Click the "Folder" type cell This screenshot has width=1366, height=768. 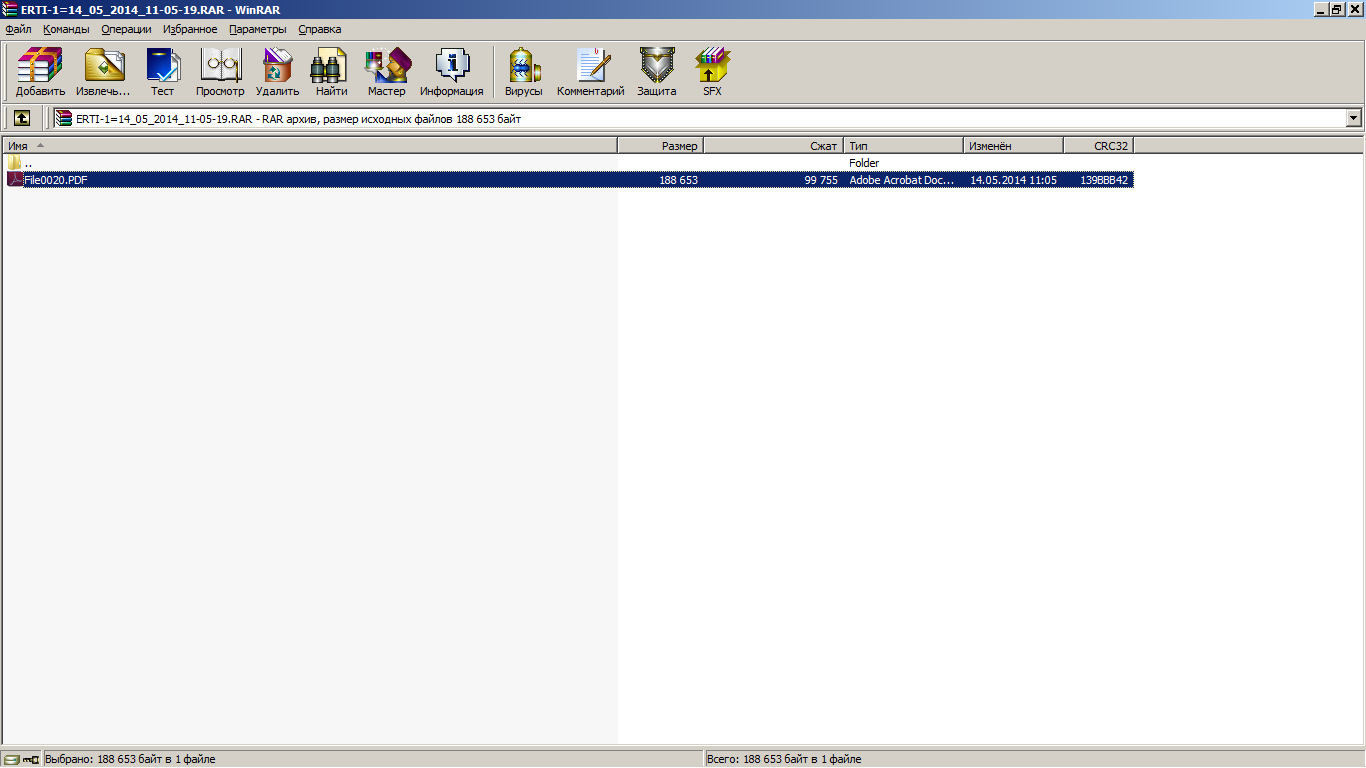tap(864, 163)
